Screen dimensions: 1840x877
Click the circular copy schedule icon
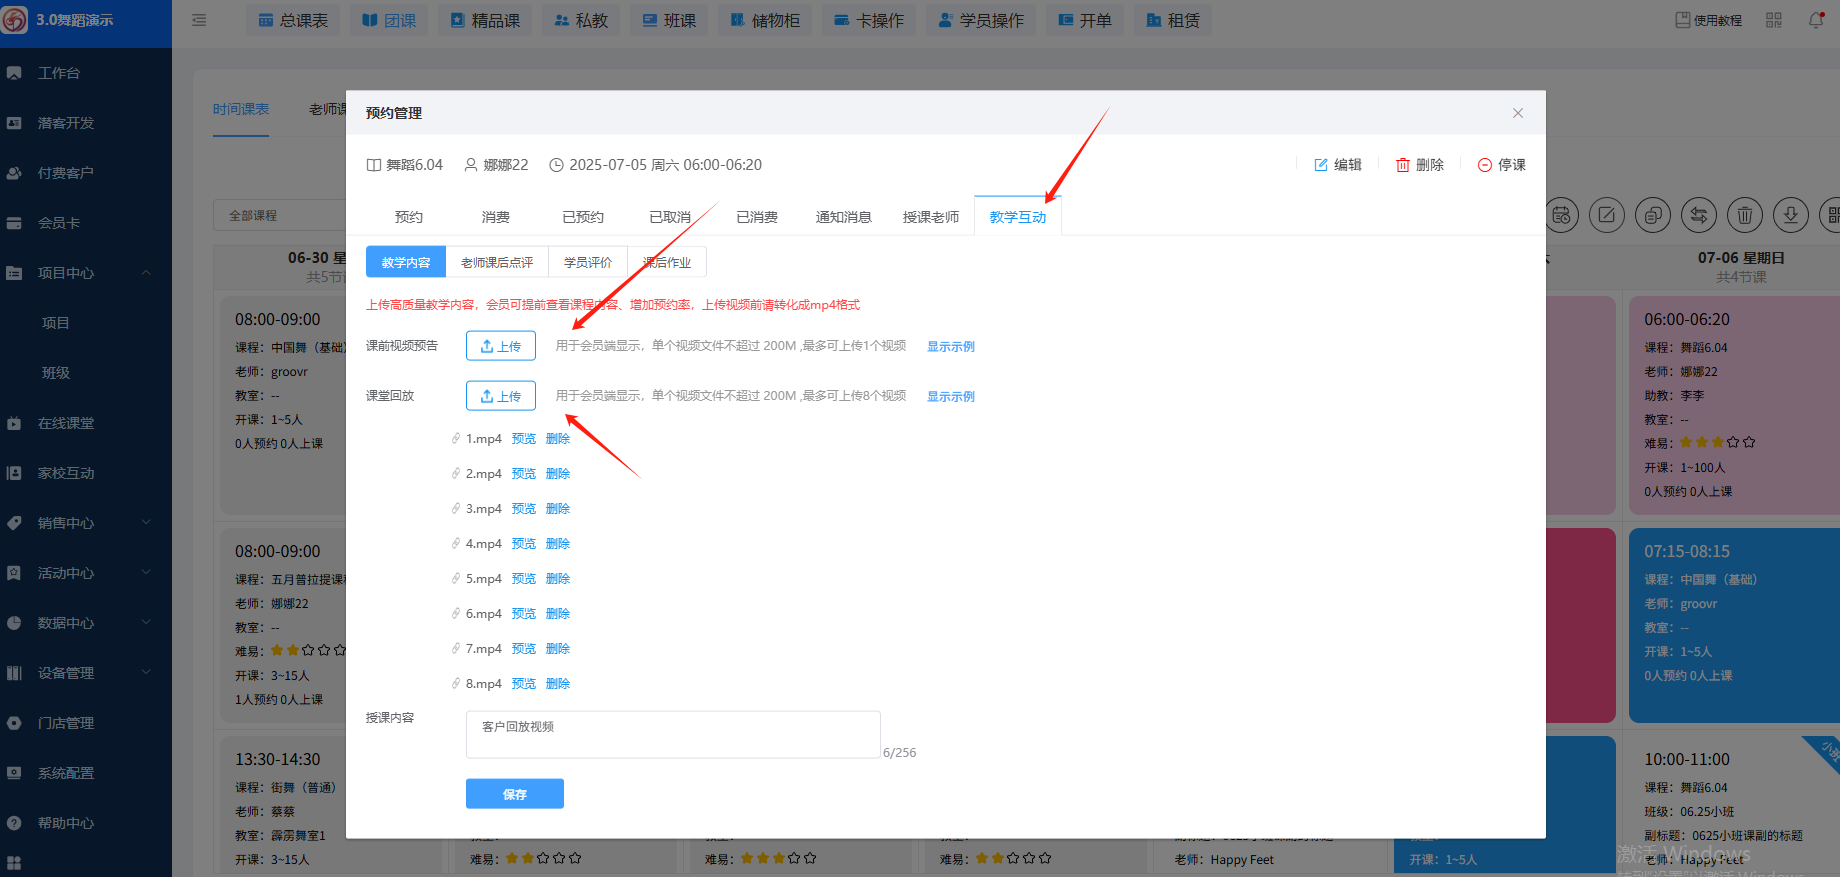(1653, 215)
